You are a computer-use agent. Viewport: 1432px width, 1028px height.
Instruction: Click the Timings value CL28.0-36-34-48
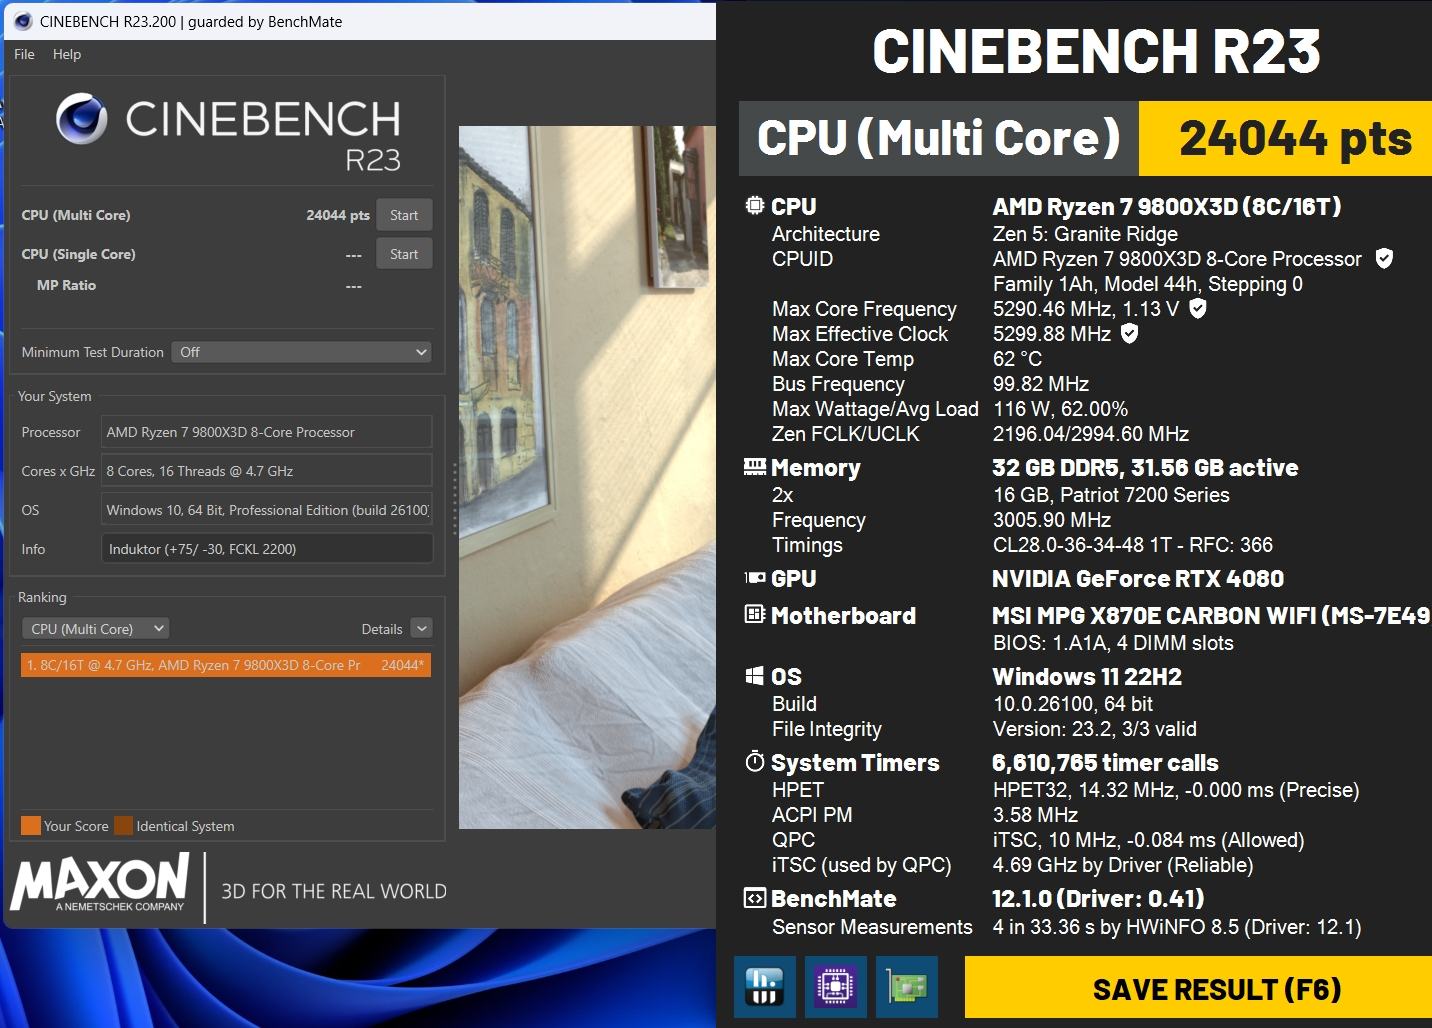[1133, 545]
